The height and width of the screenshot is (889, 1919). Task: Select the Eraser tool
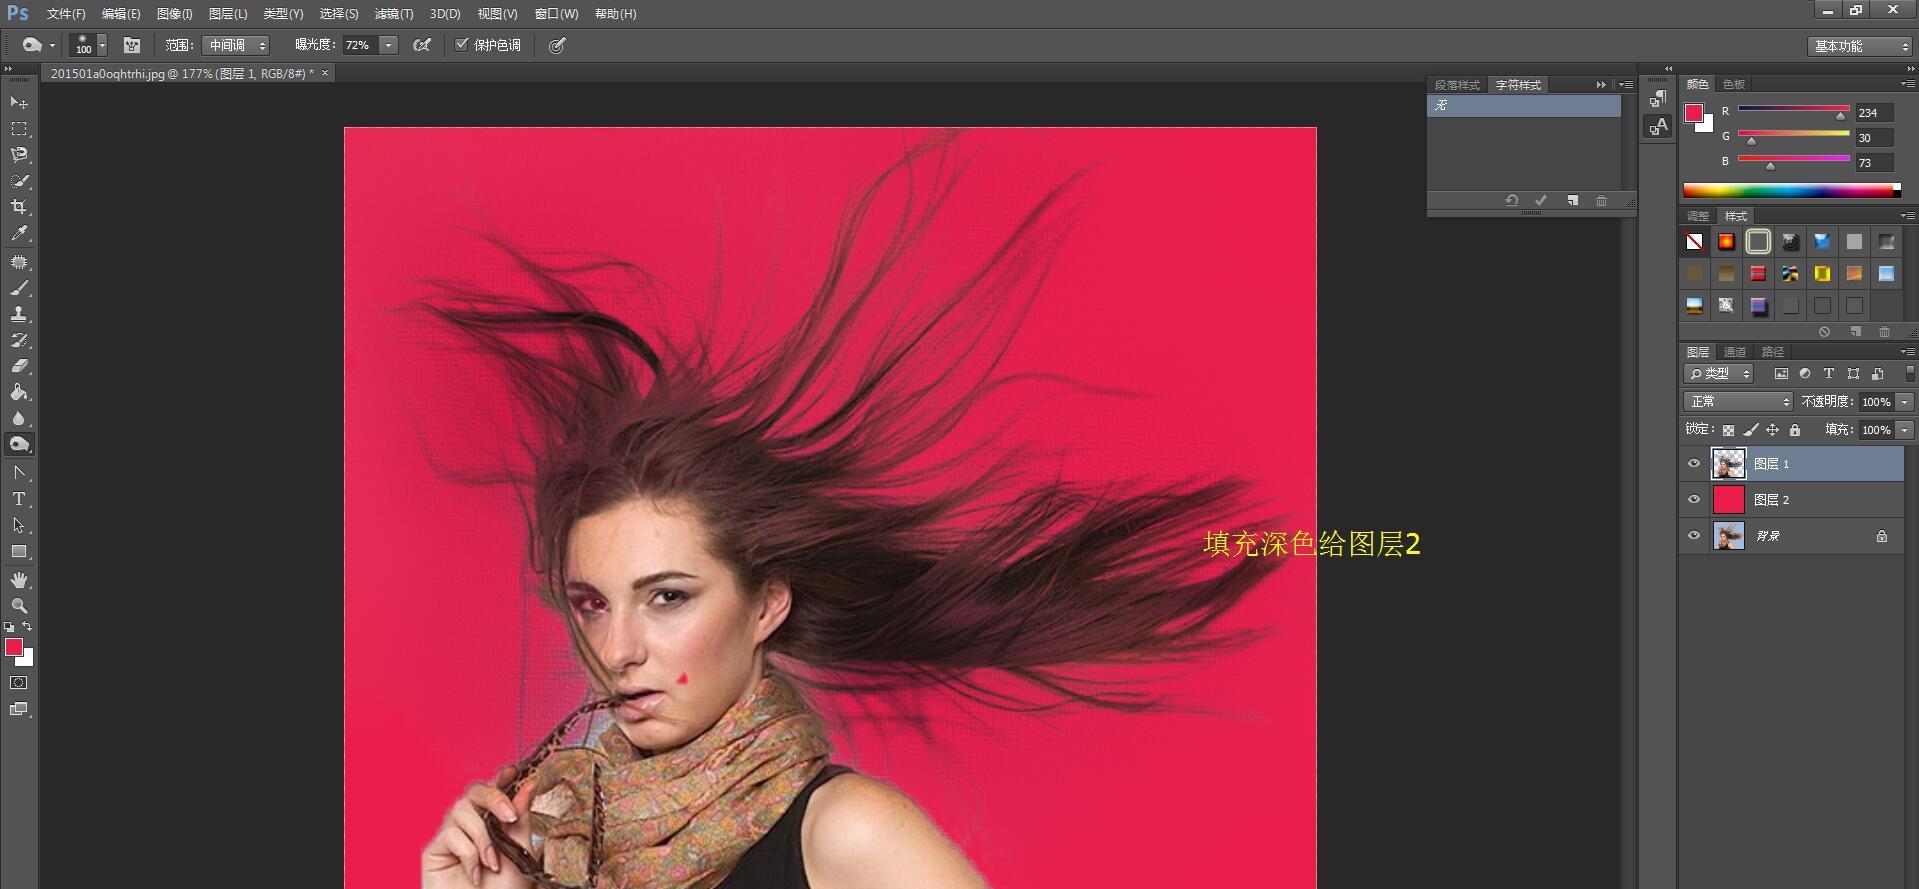pos(19,366)
